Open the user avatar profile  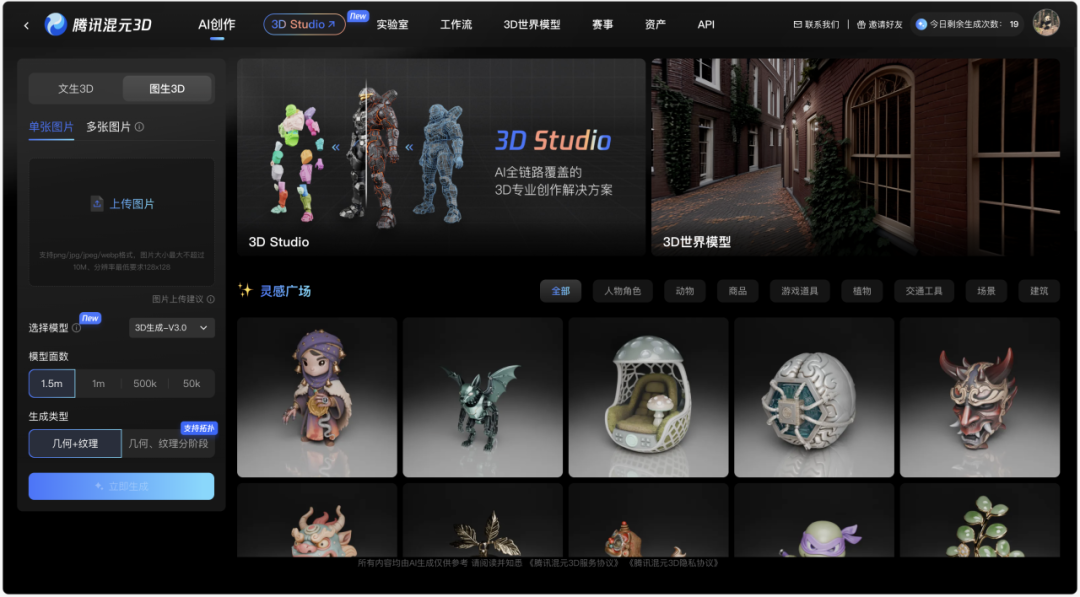(1046, 23)
